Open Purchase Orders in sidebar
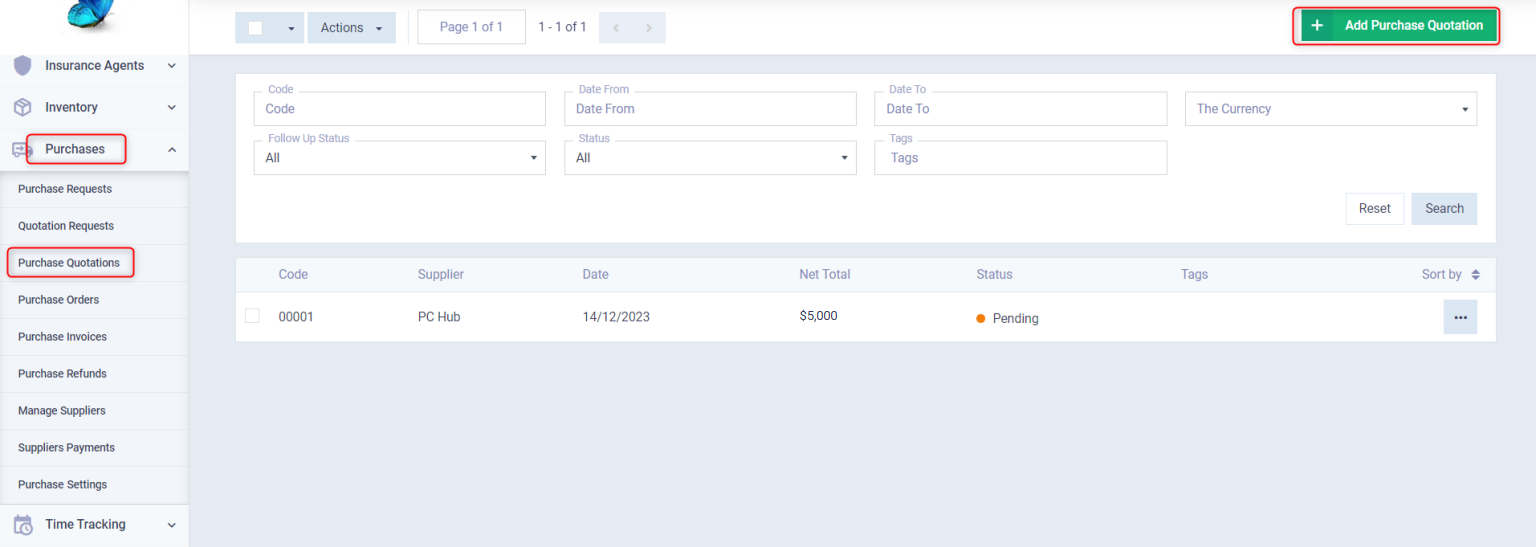 [58, 300]
